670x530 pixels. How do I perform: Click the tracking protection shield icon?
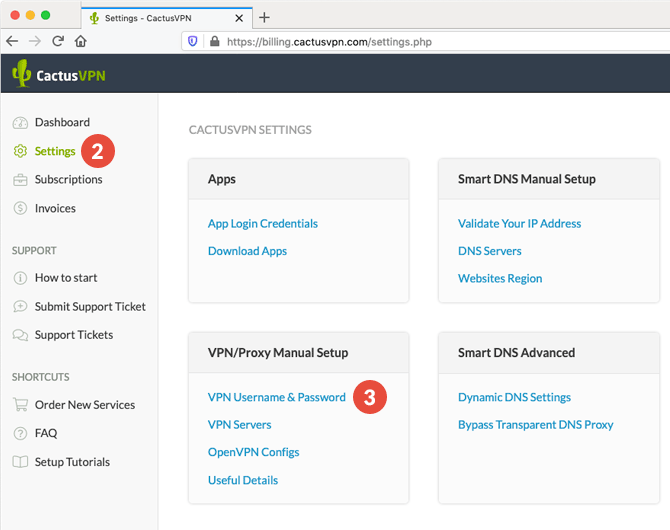(x=193, y=41)
